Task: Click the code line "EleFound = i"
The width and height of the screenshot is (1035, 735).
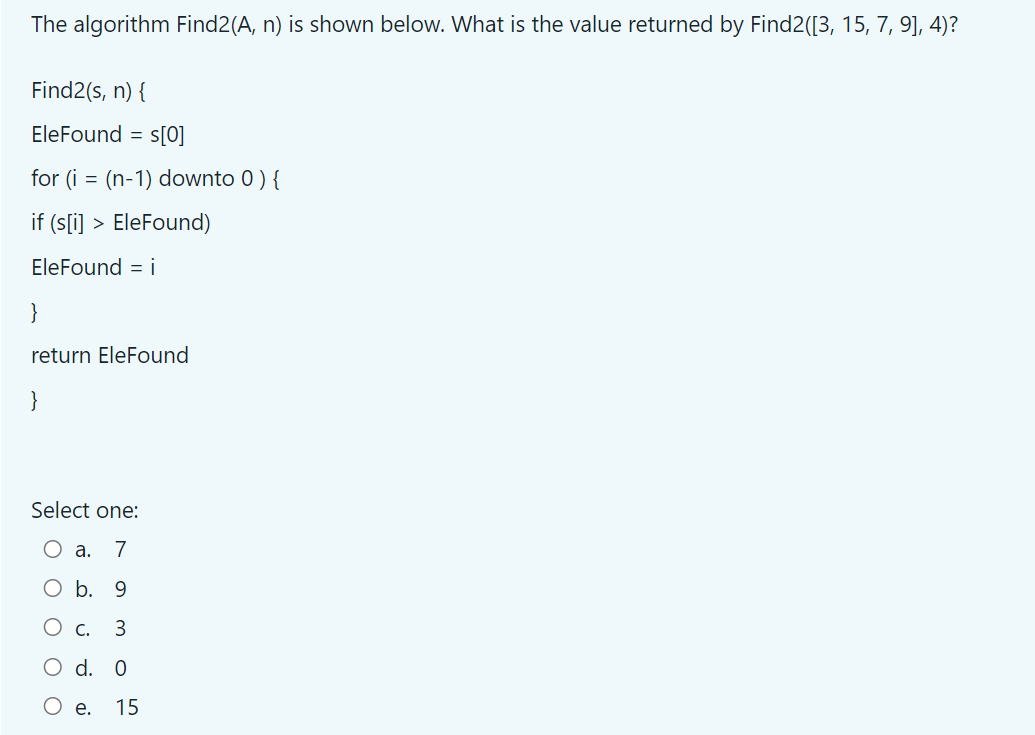Action: [92, 267]
